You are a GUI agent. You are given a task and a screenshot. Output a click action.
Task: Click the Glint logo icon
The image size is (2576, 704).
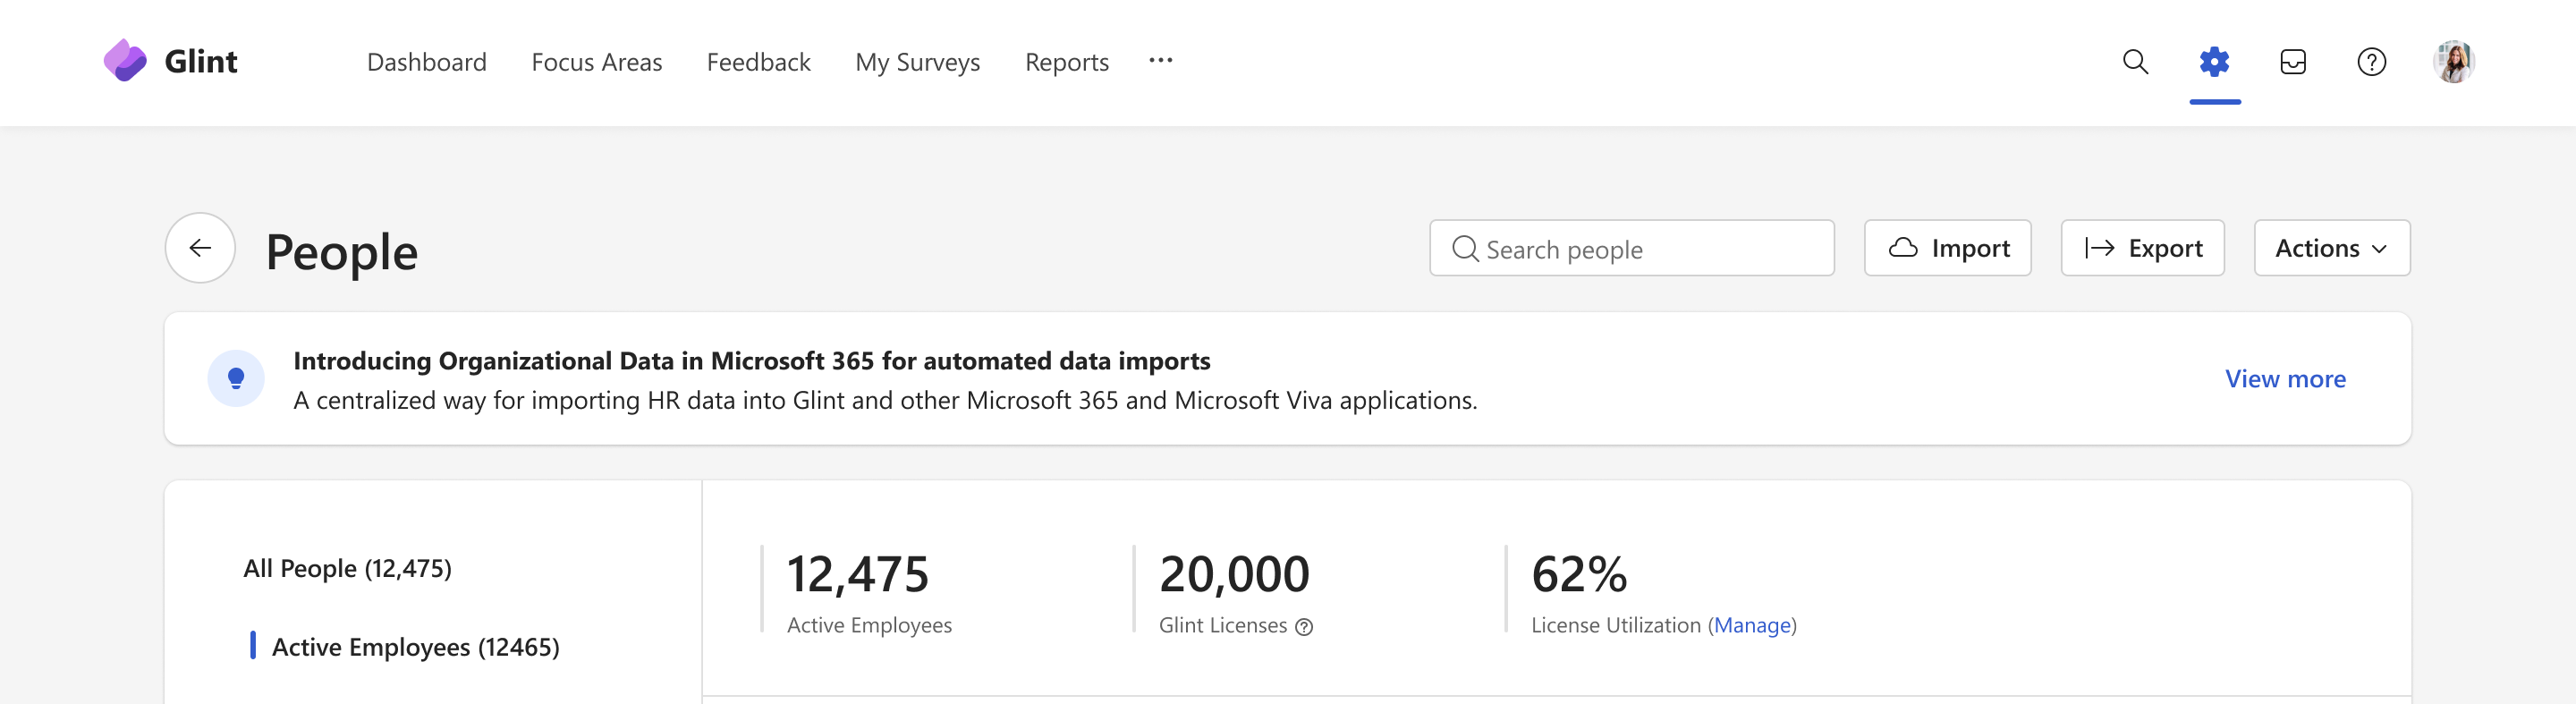point(125,61)
